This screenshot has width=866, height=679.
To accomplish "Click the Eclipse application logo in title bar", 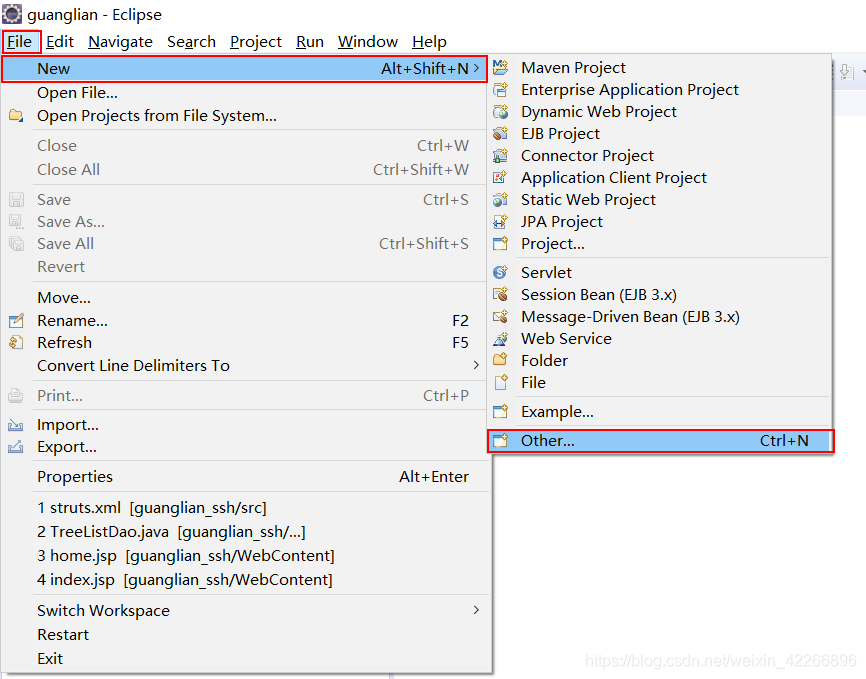I will [x=12, y=14].
